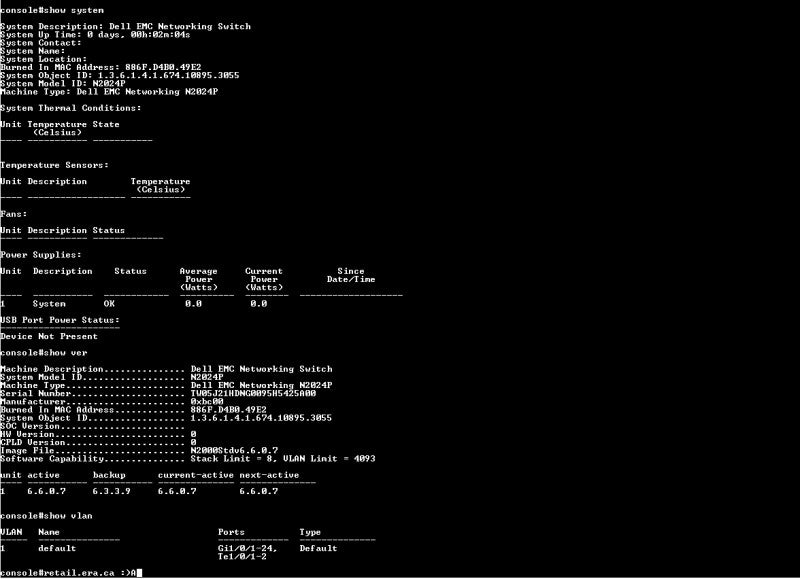
Task: Select the System Name line
Action: click(x=33, y=51)
